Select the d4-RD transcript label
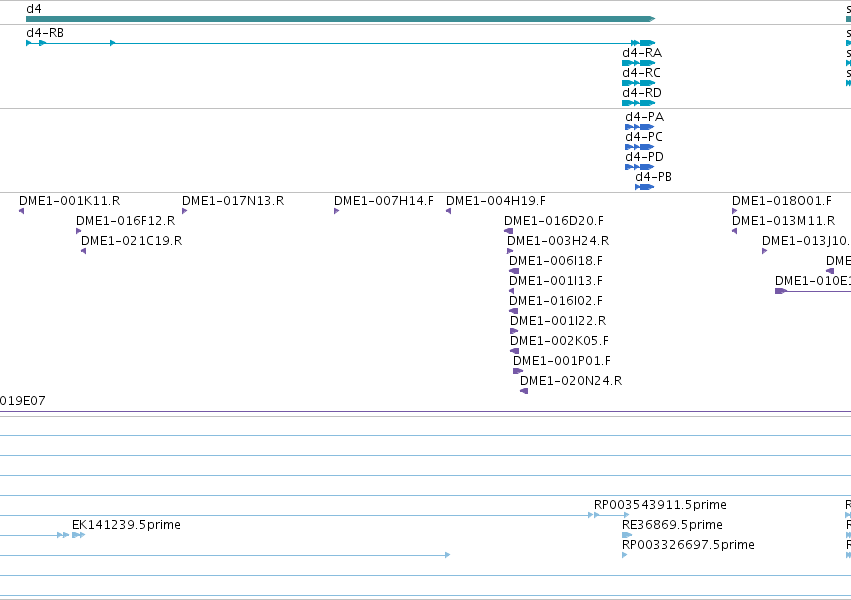This screenshot has height=600, width=851. (642, 93)
